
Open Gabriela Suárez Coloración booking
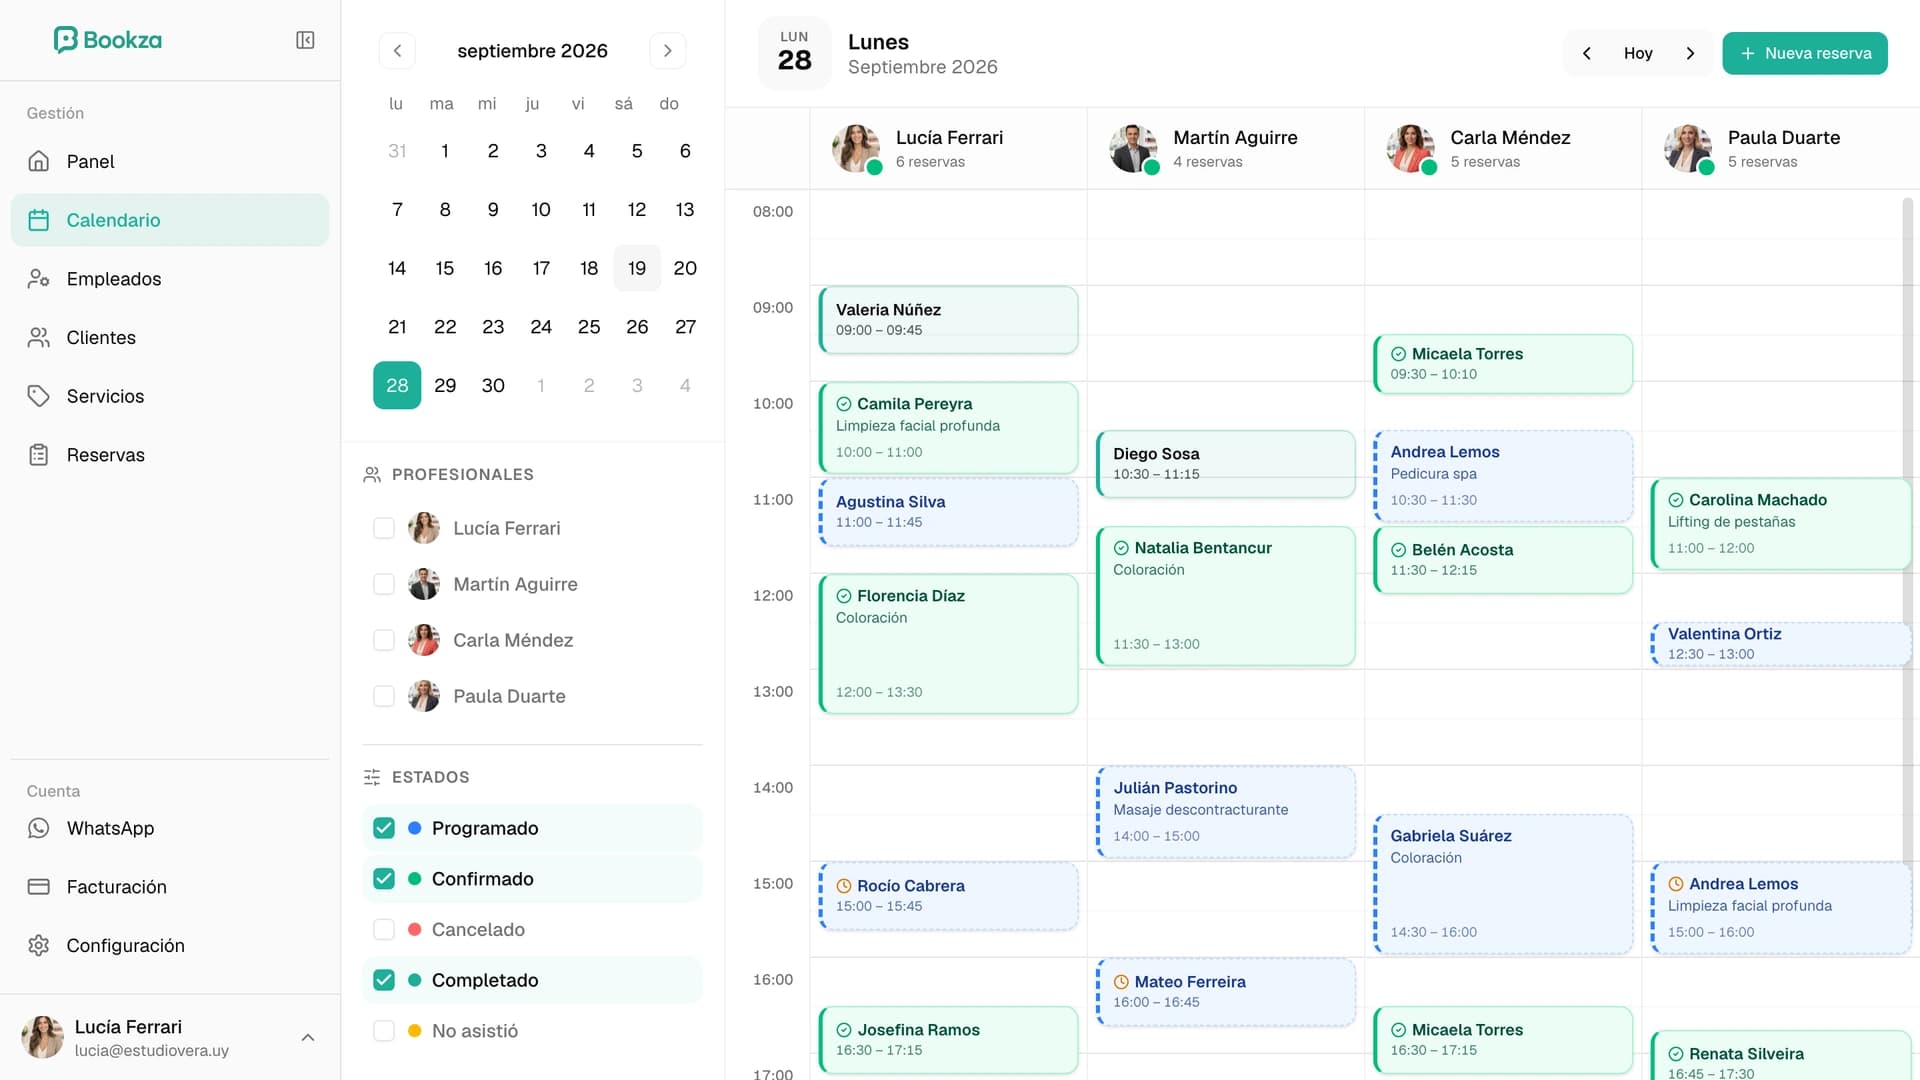1503,884
